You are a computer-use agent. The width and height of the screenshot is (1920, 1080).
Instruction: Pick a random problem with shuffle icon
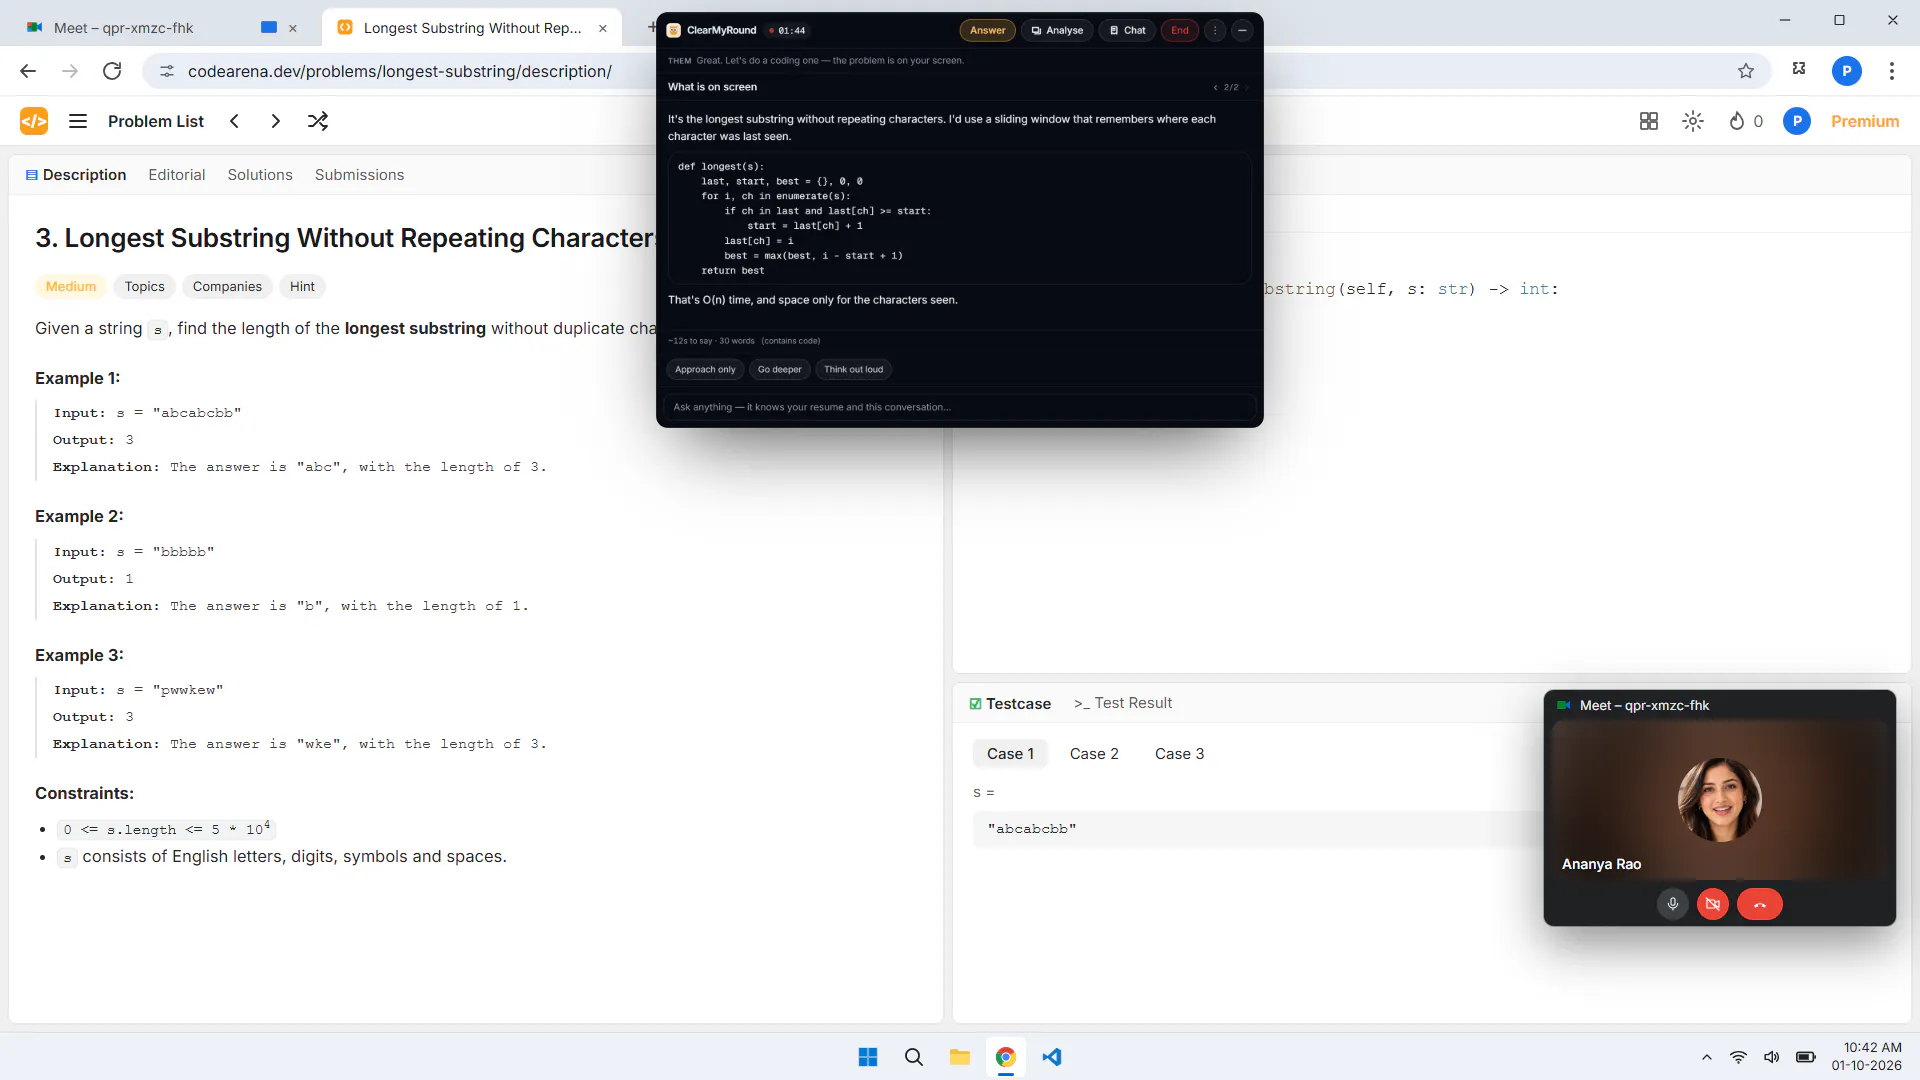pos(318,121)
